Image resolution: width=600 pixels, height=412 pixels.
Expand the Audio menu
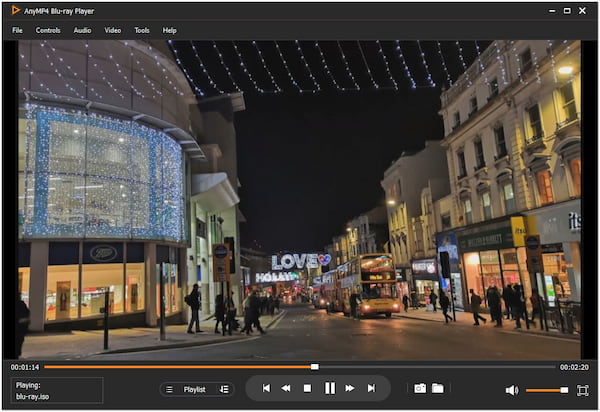coord(82,30)
